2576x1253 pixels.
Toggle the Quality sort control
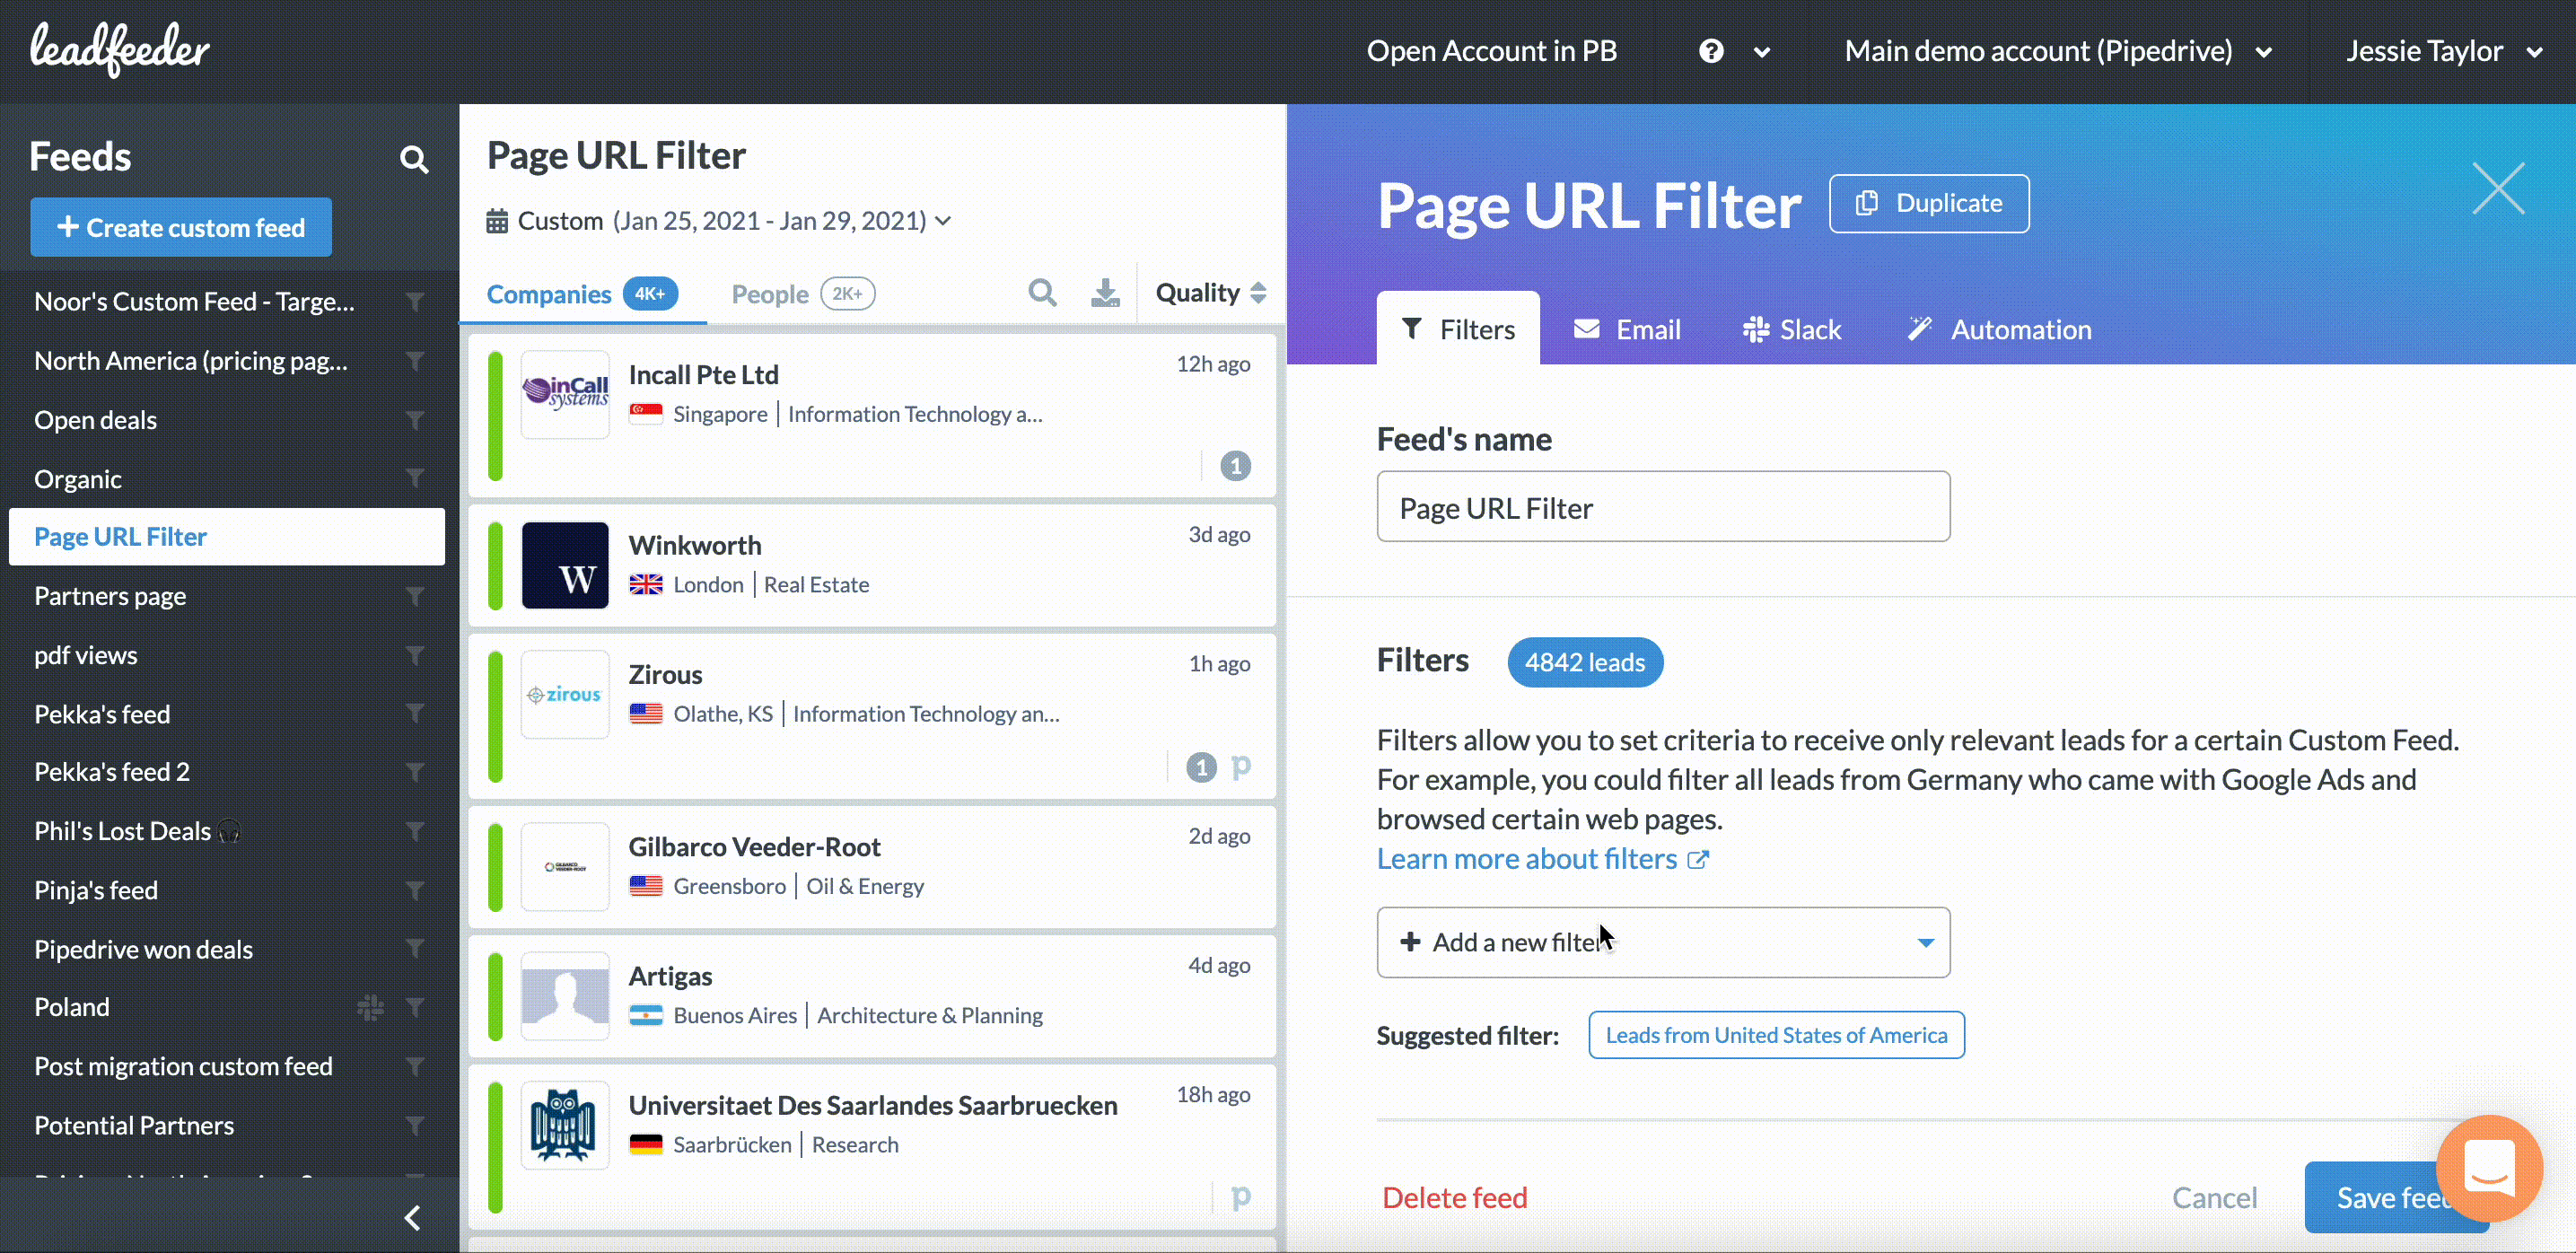tap(1210, 292)
